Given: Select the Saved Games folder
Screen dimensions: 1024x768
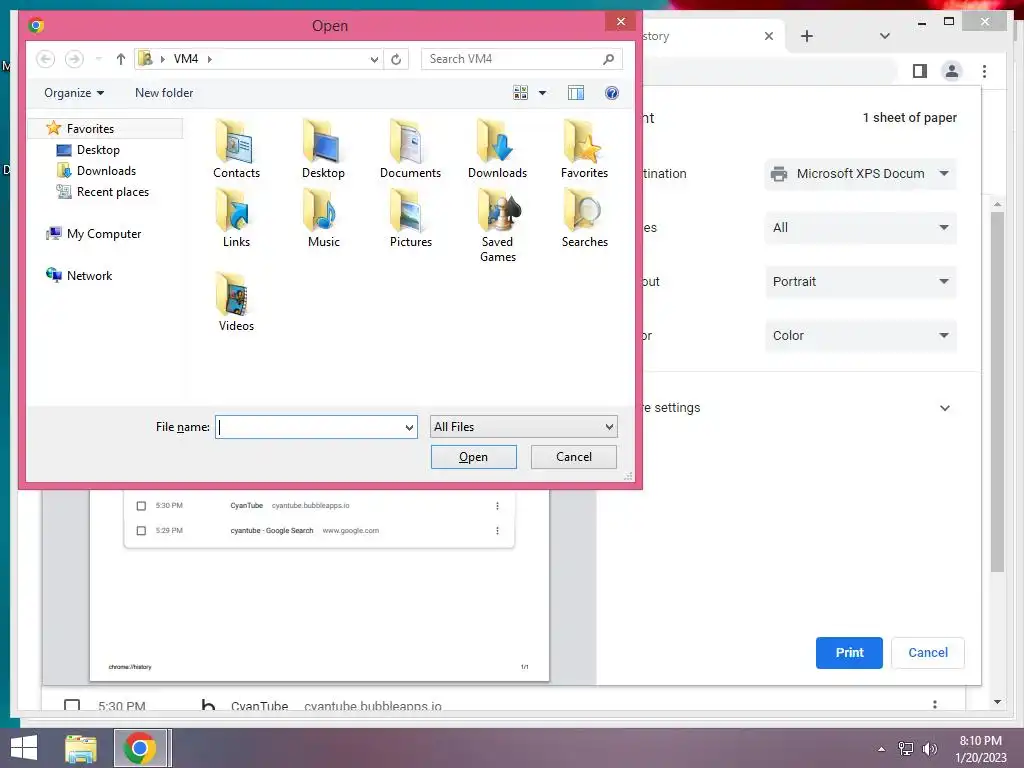Looking at the screenshot, I should (498, 225).
